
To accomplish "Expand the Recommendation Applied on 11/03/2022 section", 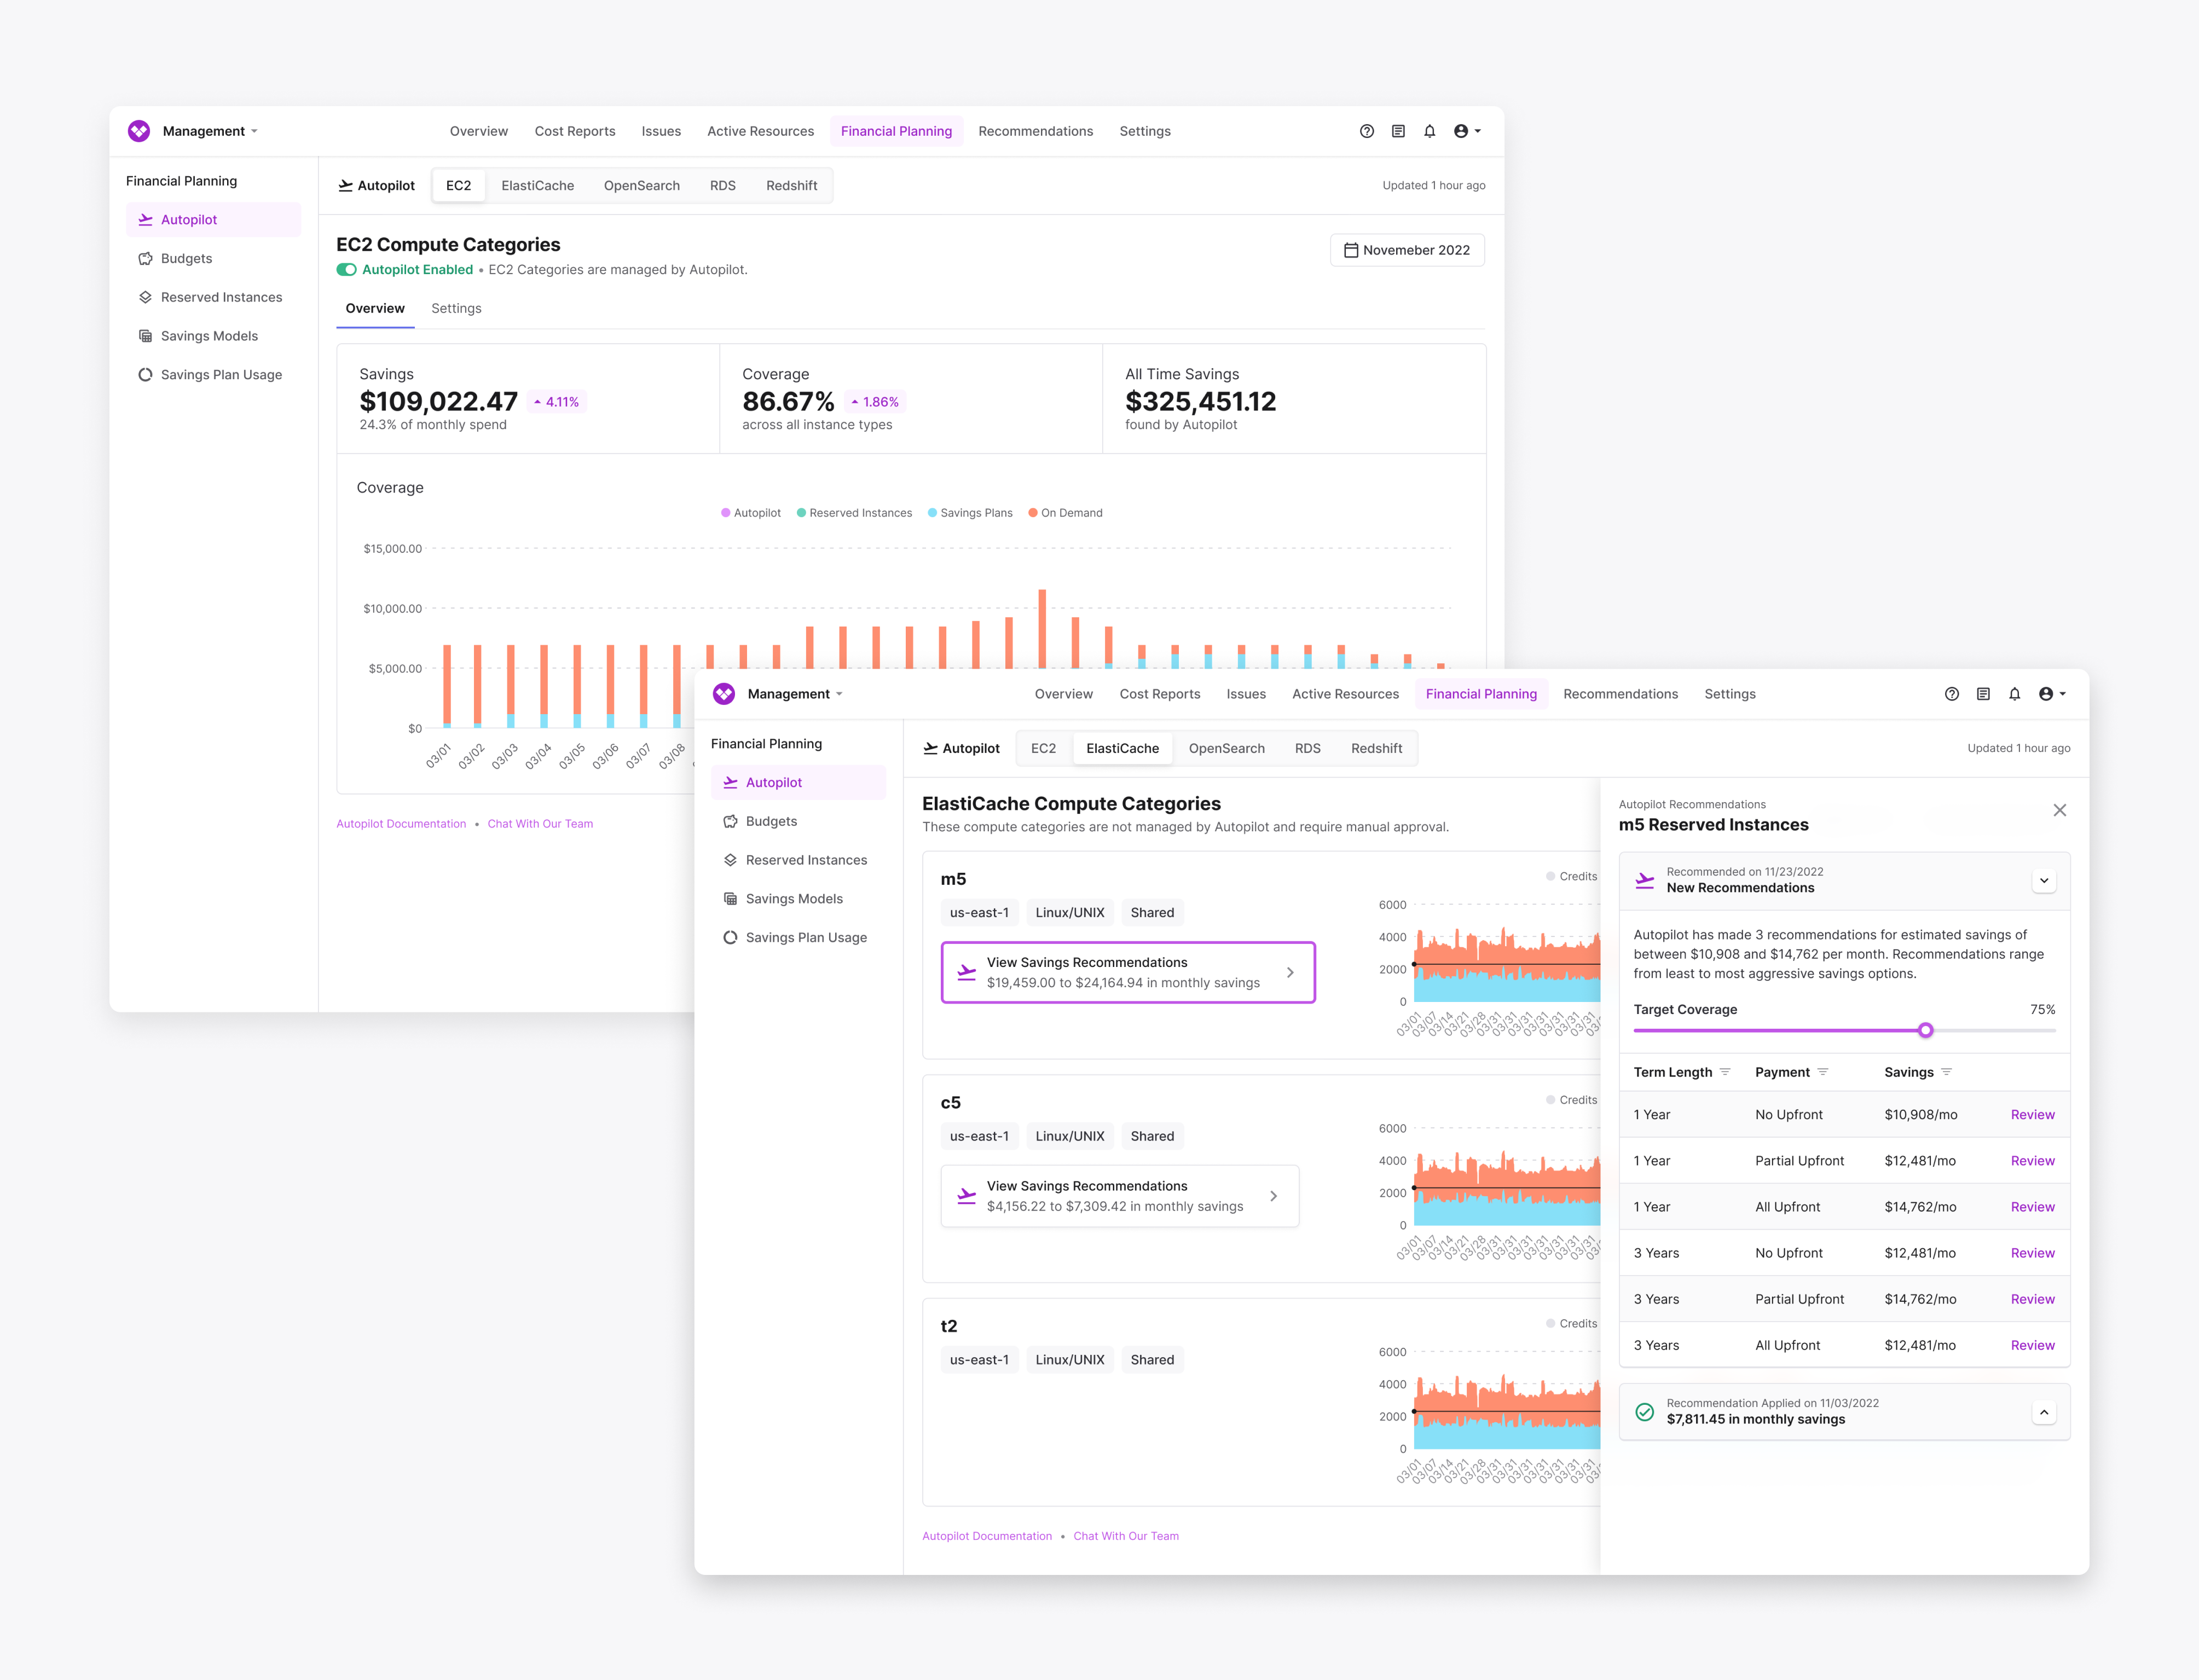I will (2043, 1412).
